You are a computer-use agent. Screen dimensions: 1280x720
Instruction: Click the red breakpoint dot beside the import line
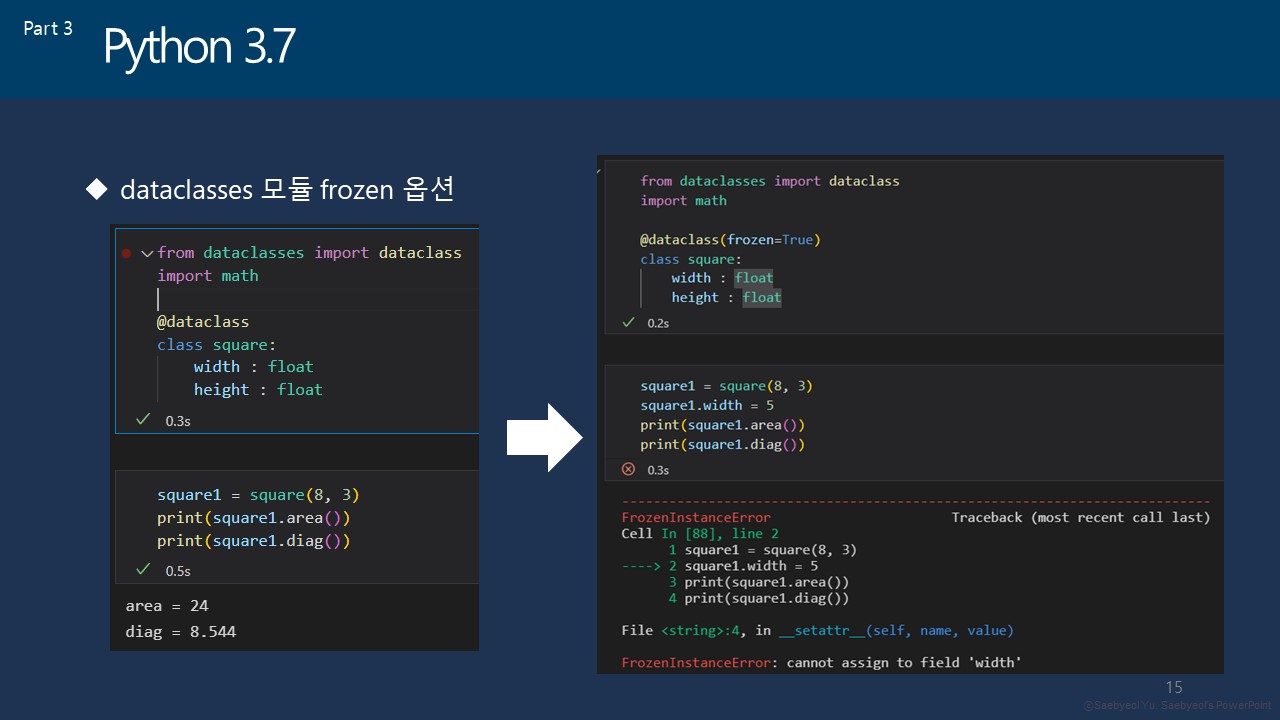coord(126,254)
